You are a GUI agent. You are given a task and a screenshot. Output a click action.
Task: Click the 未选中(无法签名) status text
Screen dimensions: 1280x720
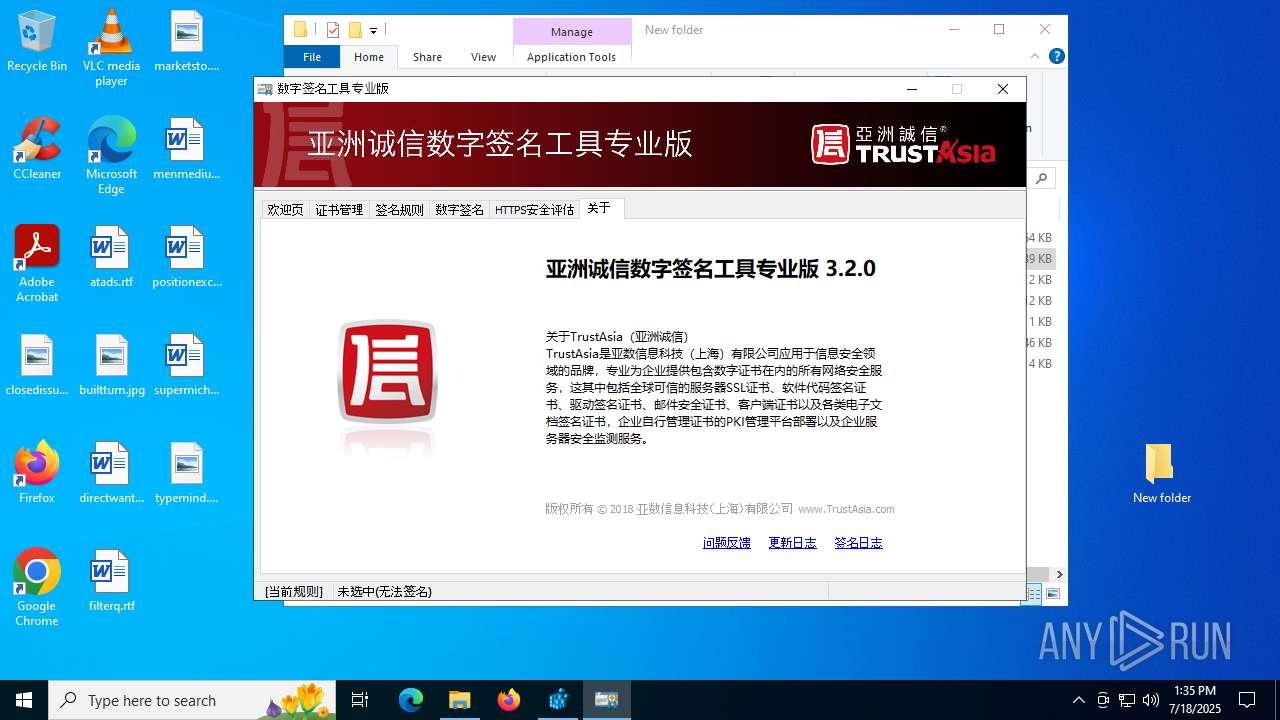(384, 591)
